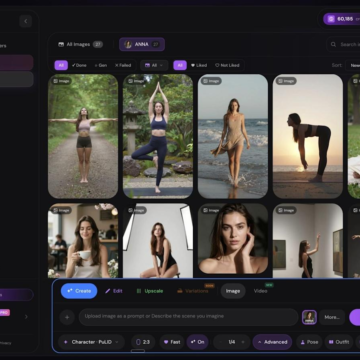Change the 2:3 aspect ratio
This screenshot has height=360, width=360.
pos(143,342)
